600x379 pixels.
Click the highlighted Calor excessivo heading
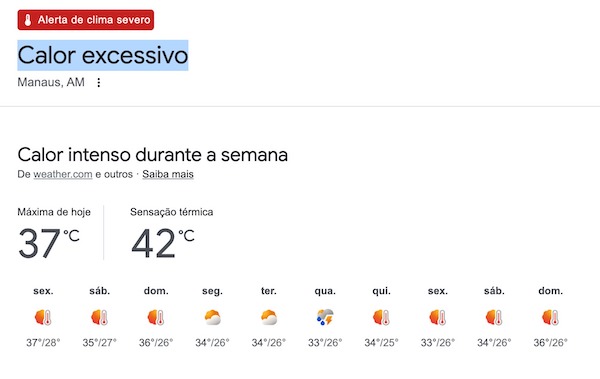[103, 55]
